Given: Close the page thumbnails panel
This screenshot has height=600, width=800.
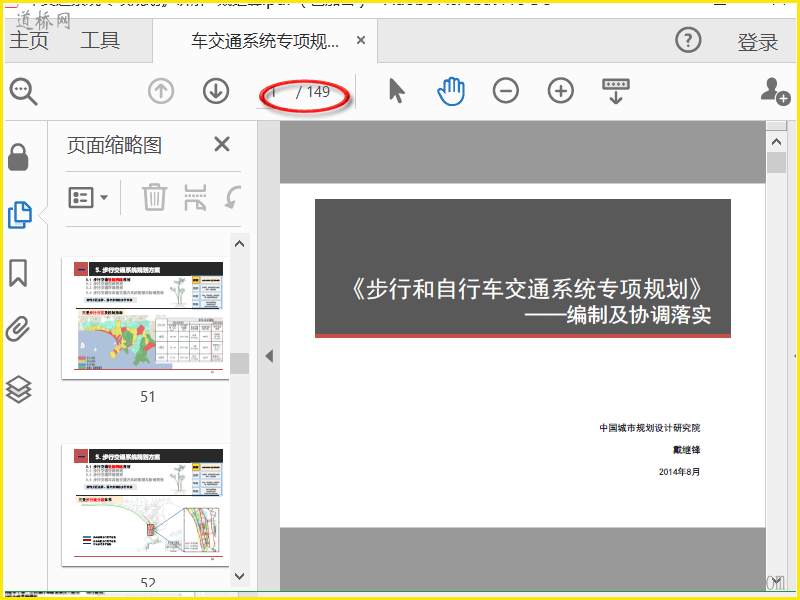Looking at the screenshot, I should pos(222,144).
